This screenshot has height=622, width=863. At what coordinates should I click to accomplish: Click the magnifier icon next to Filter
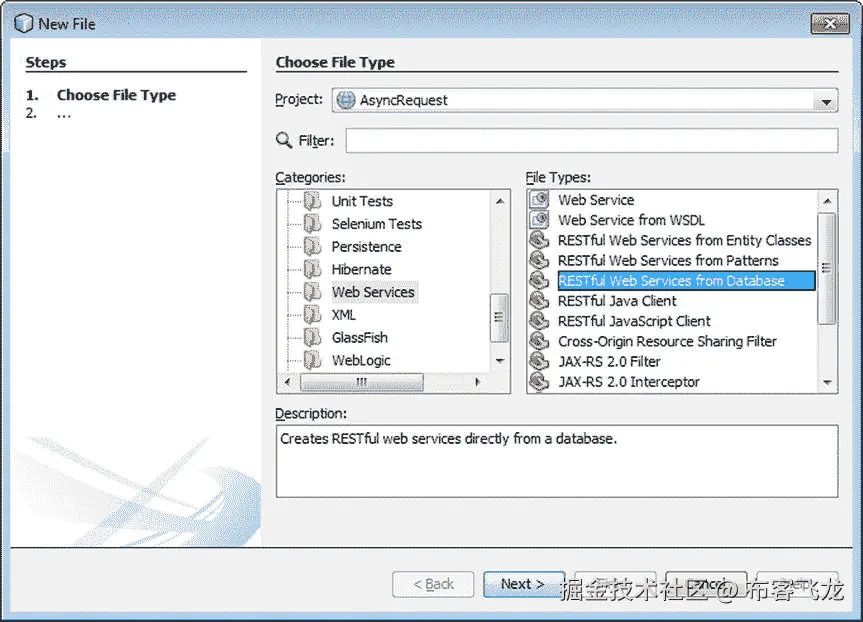(x=283, y=140)
